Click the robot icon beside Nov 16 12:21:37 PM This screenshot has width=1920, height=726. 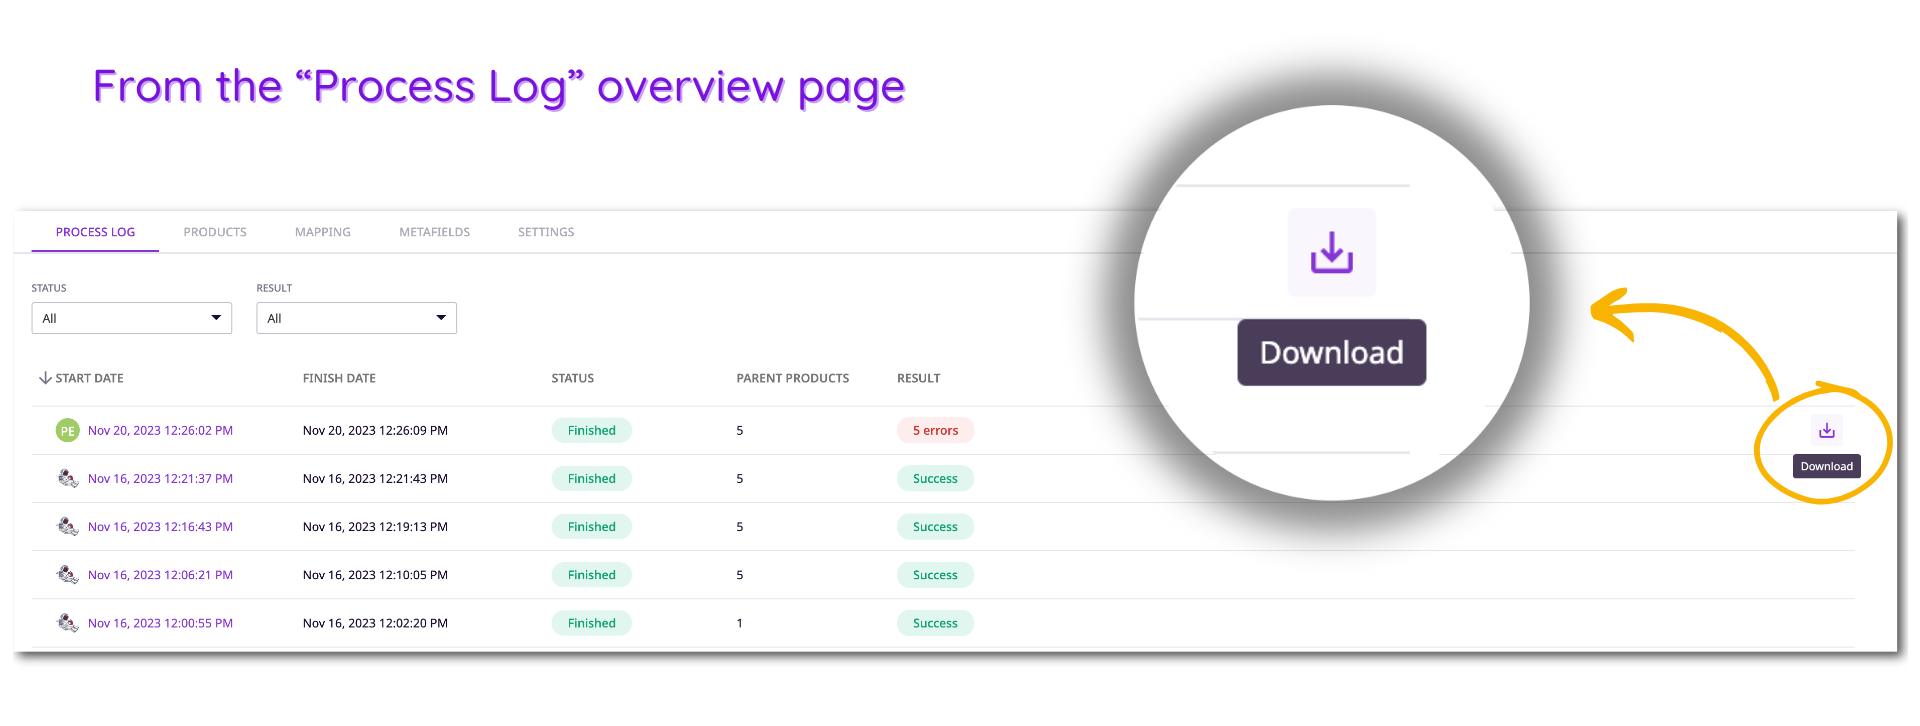click(x=67, y=479)
